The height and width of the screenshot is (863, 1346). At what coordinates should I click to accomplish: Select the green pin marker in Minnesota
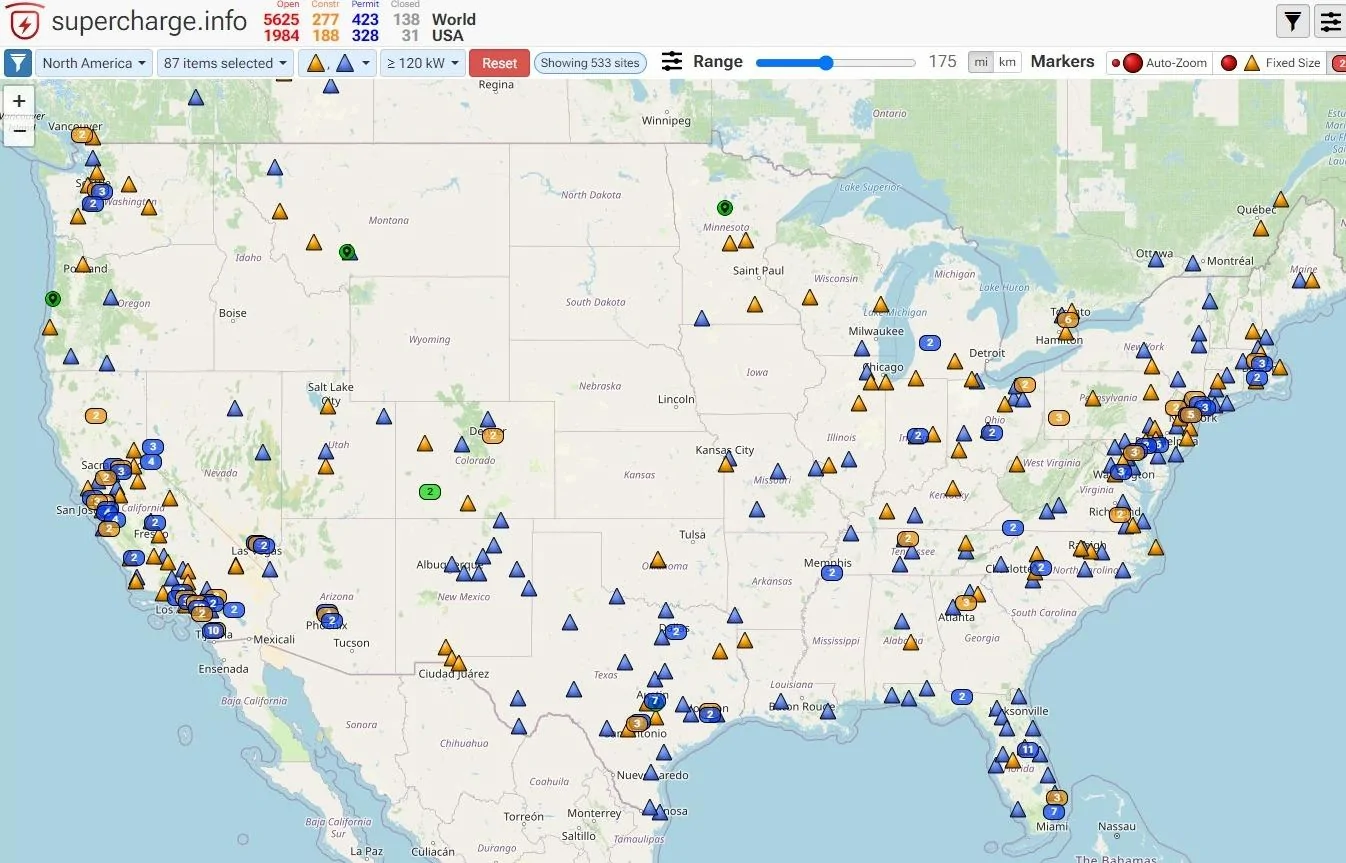click(x=725, y=208)
